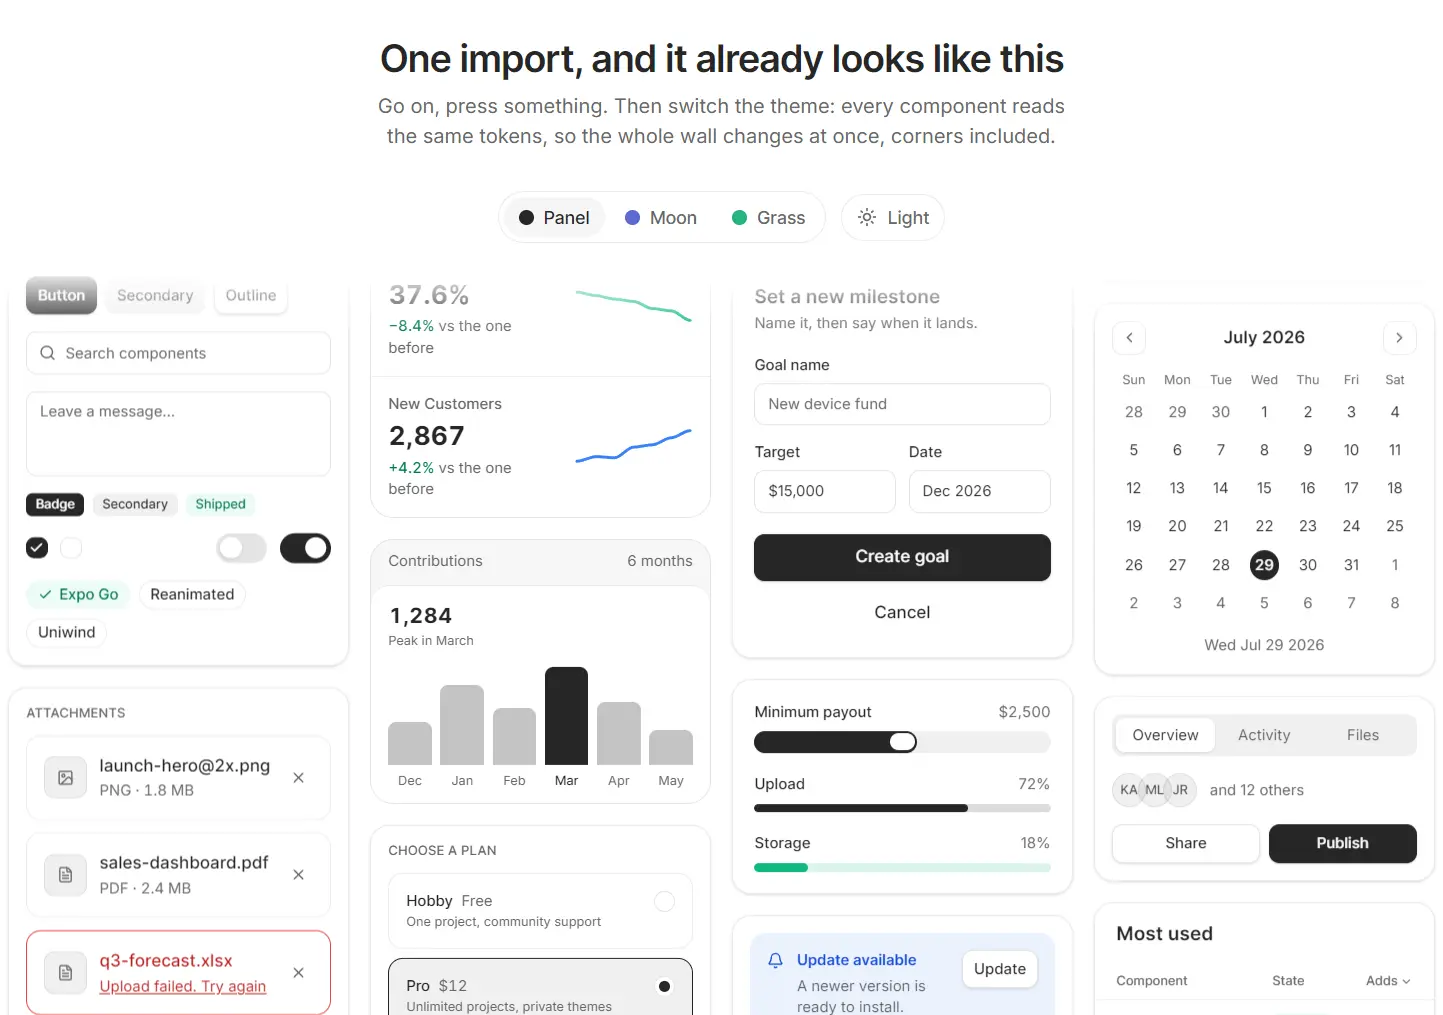Remove sales-dashboard.pdf attachment
Viewport: 1443px width, 1015px height.
point(298,875)
